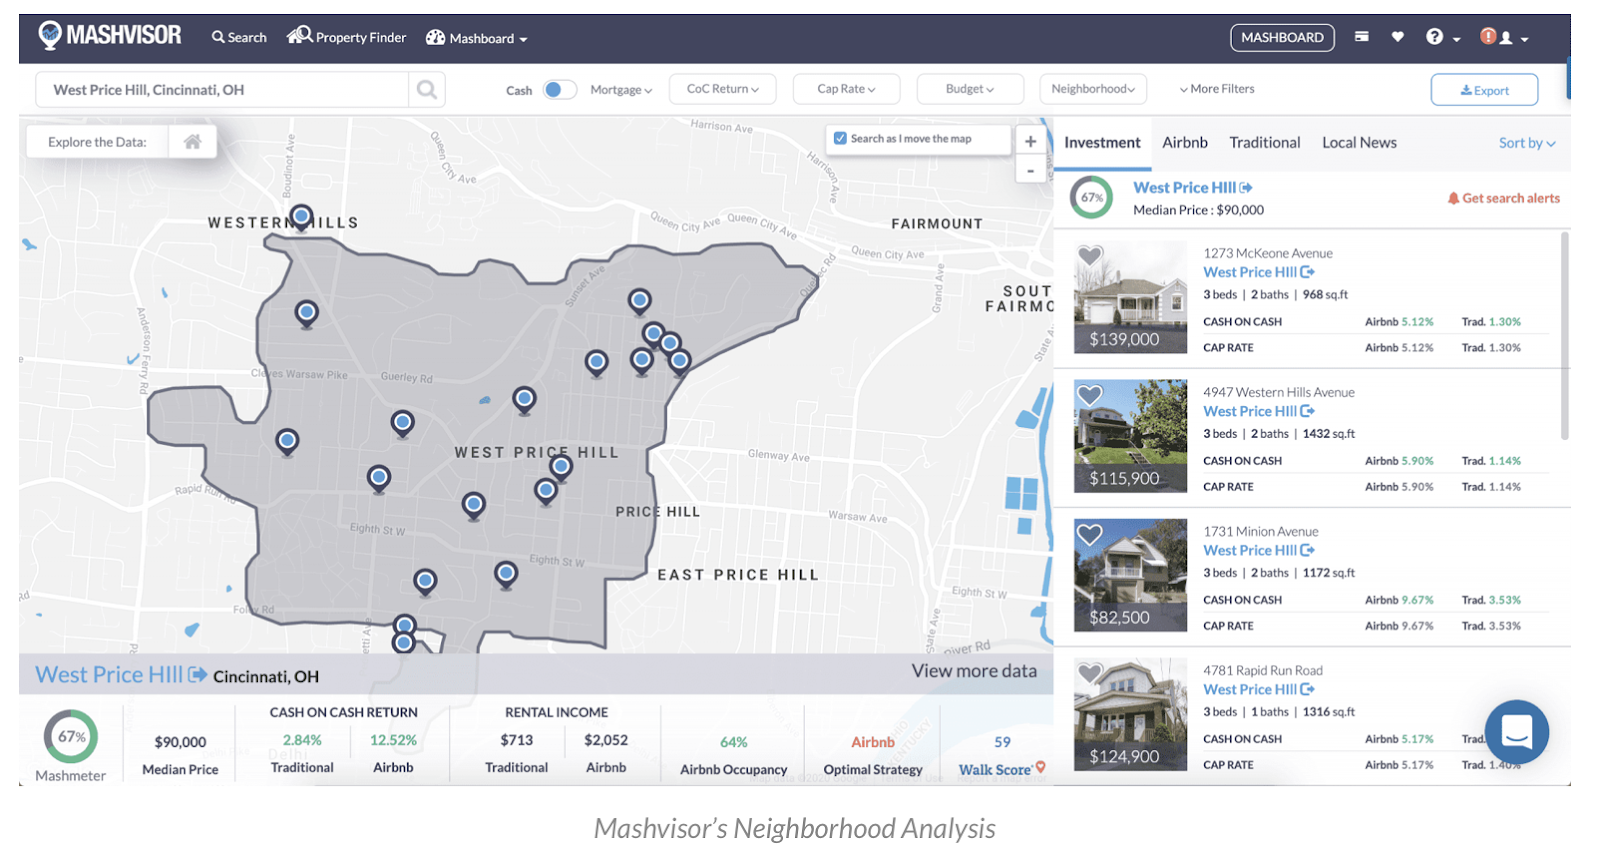Favorite the 1731 Minion Avenue property heart
This screenshot has height=862, width=1600.
click(1090, 534)
